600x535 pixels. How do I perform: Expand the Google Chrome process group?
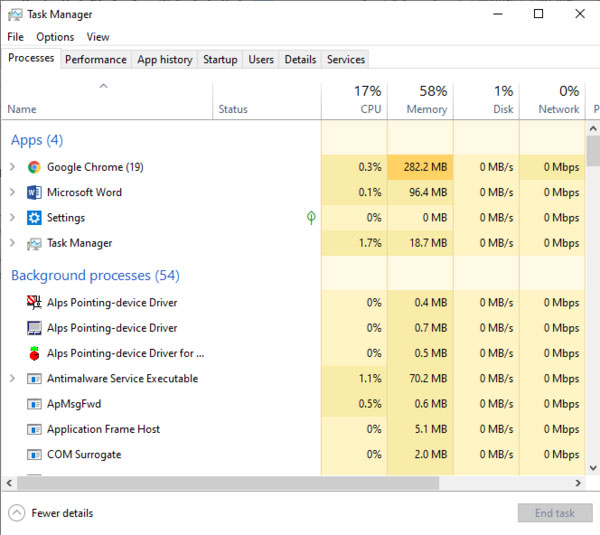coord(12,168)
